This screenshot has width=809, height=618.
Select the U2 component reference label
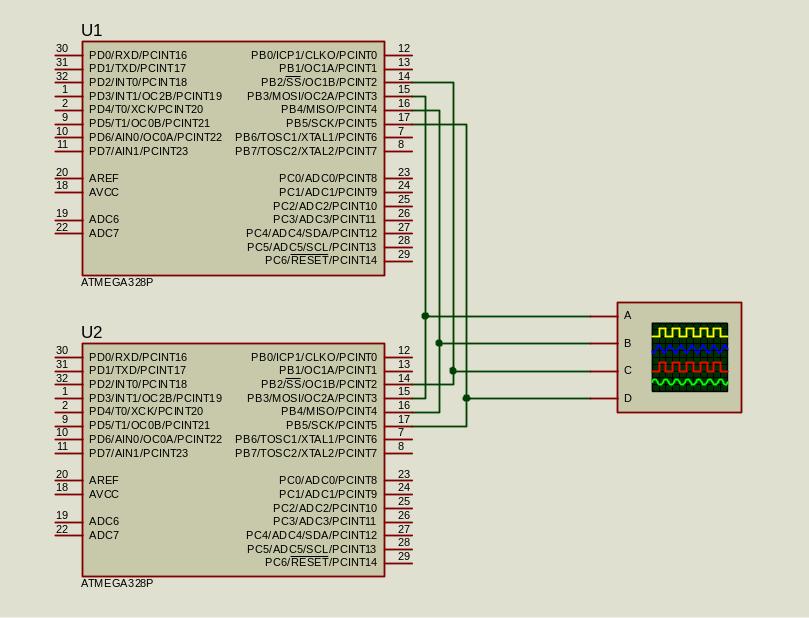91,332
